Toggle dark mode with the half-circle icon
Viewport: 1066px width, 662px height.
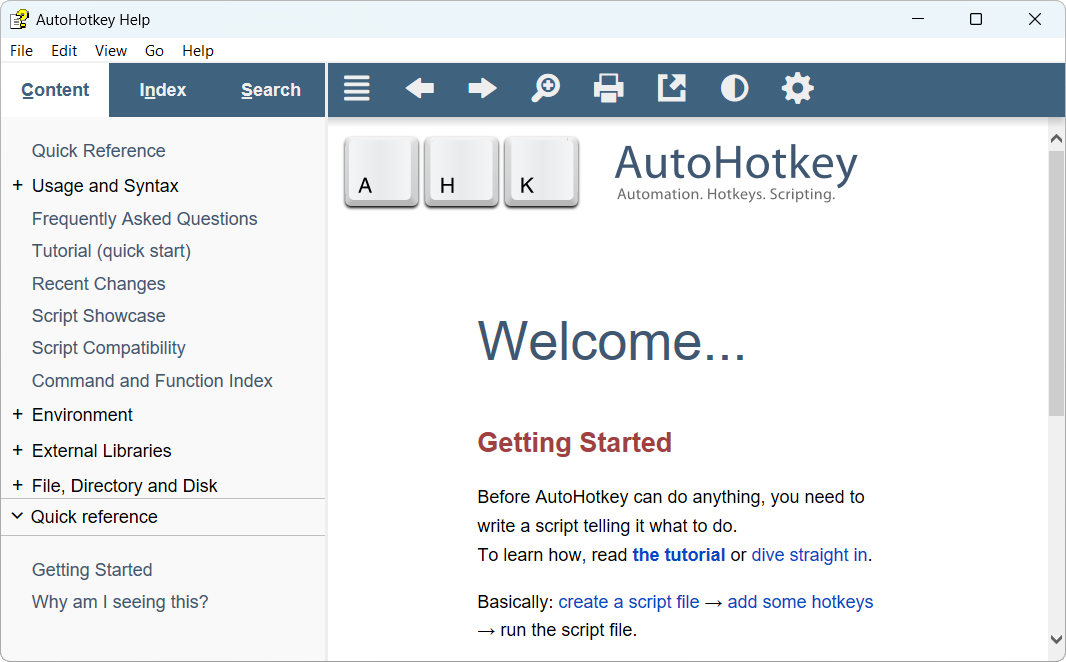[x=734, y=88]
